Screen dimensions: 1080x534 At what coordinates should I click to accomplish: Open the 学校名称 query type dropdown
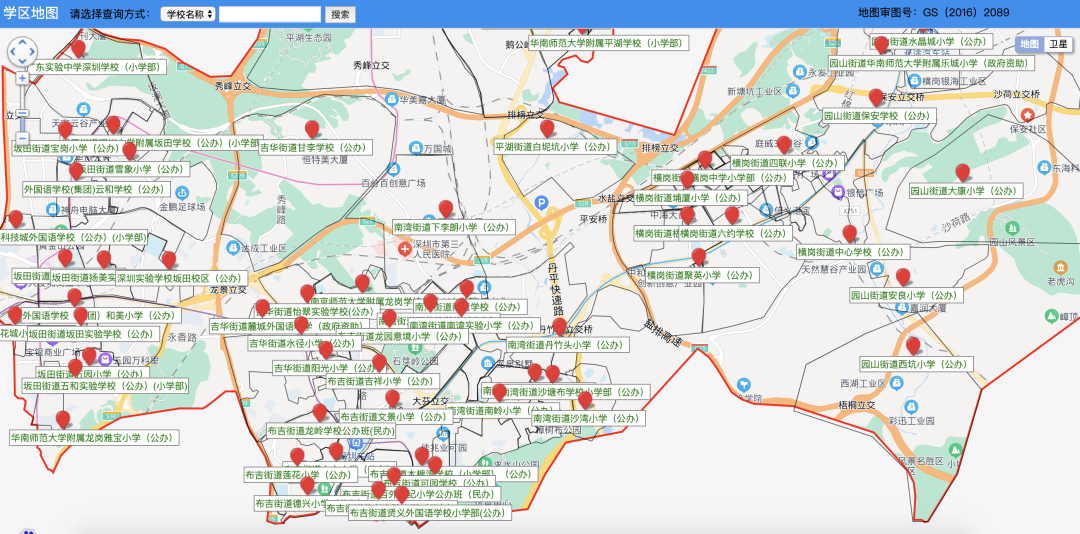tap(188, 14)
